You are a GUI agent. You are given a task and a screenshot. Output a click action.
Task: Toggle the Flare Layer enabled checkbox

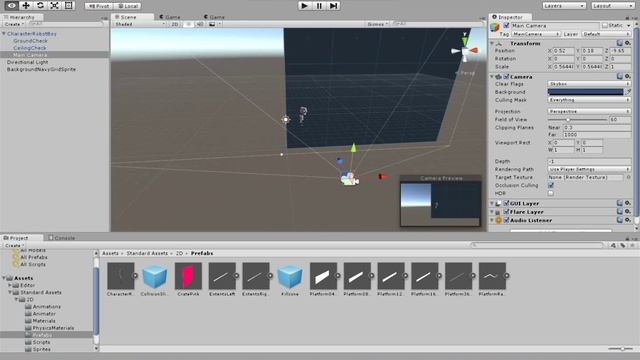507,212
